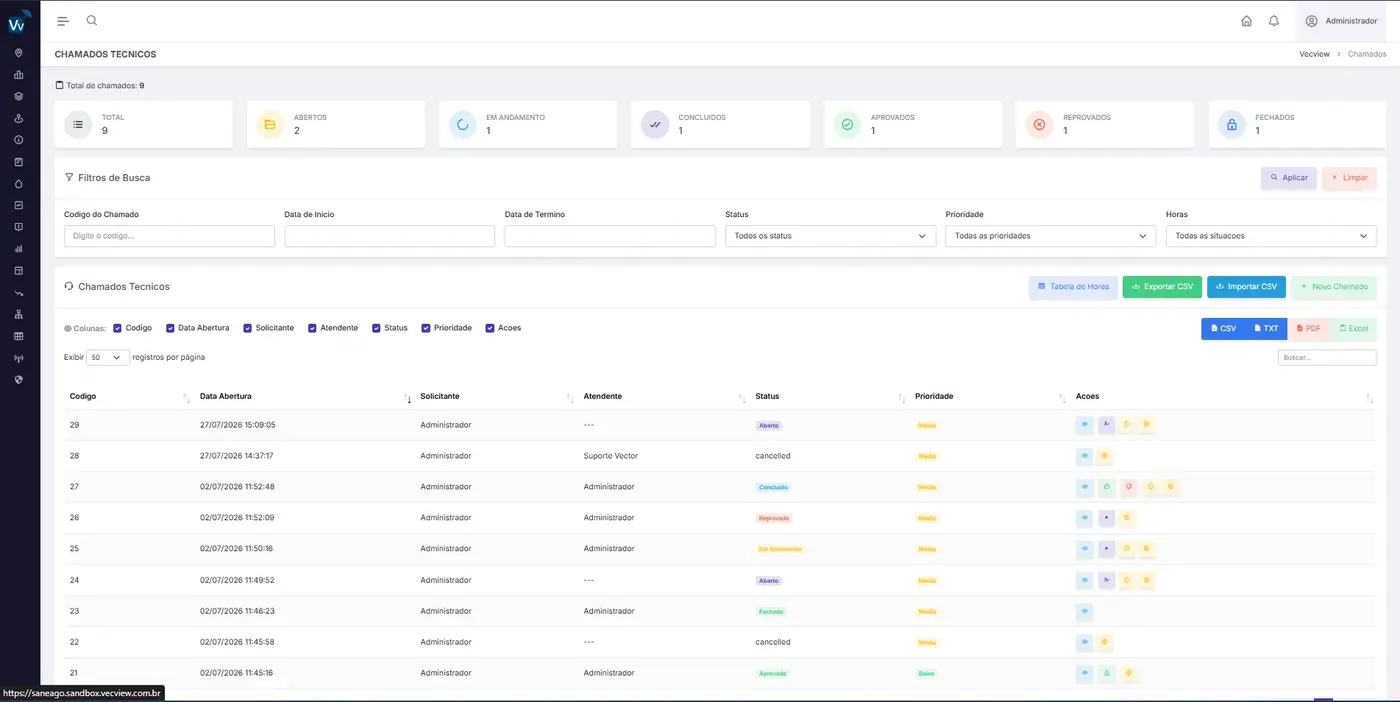1400x702 pixels.
Task: Toggle Solicitante column checkbox
Action: pyautogui.click(x=247, y=328)
